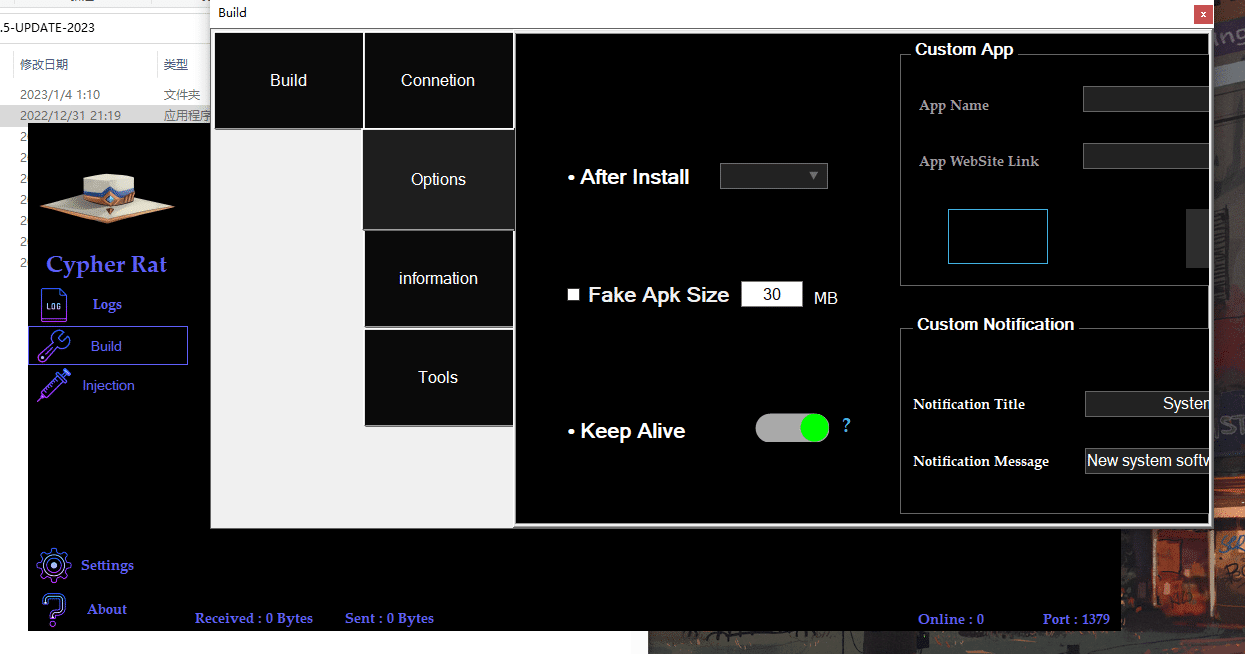Go to the information tab
The image size is (1245, 654).
[x=438, y=279]
